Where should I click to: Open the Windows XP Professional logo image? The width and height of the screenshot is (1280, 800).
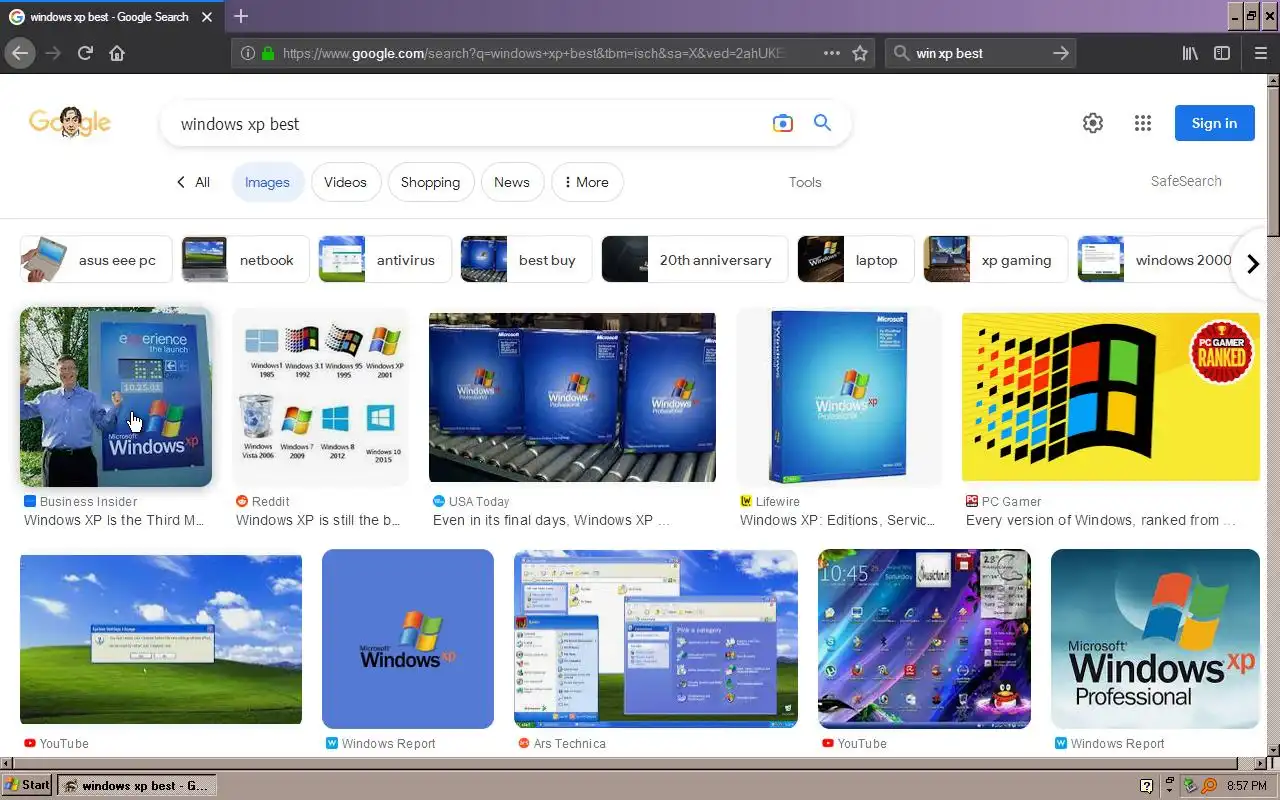coord(1155,639)
